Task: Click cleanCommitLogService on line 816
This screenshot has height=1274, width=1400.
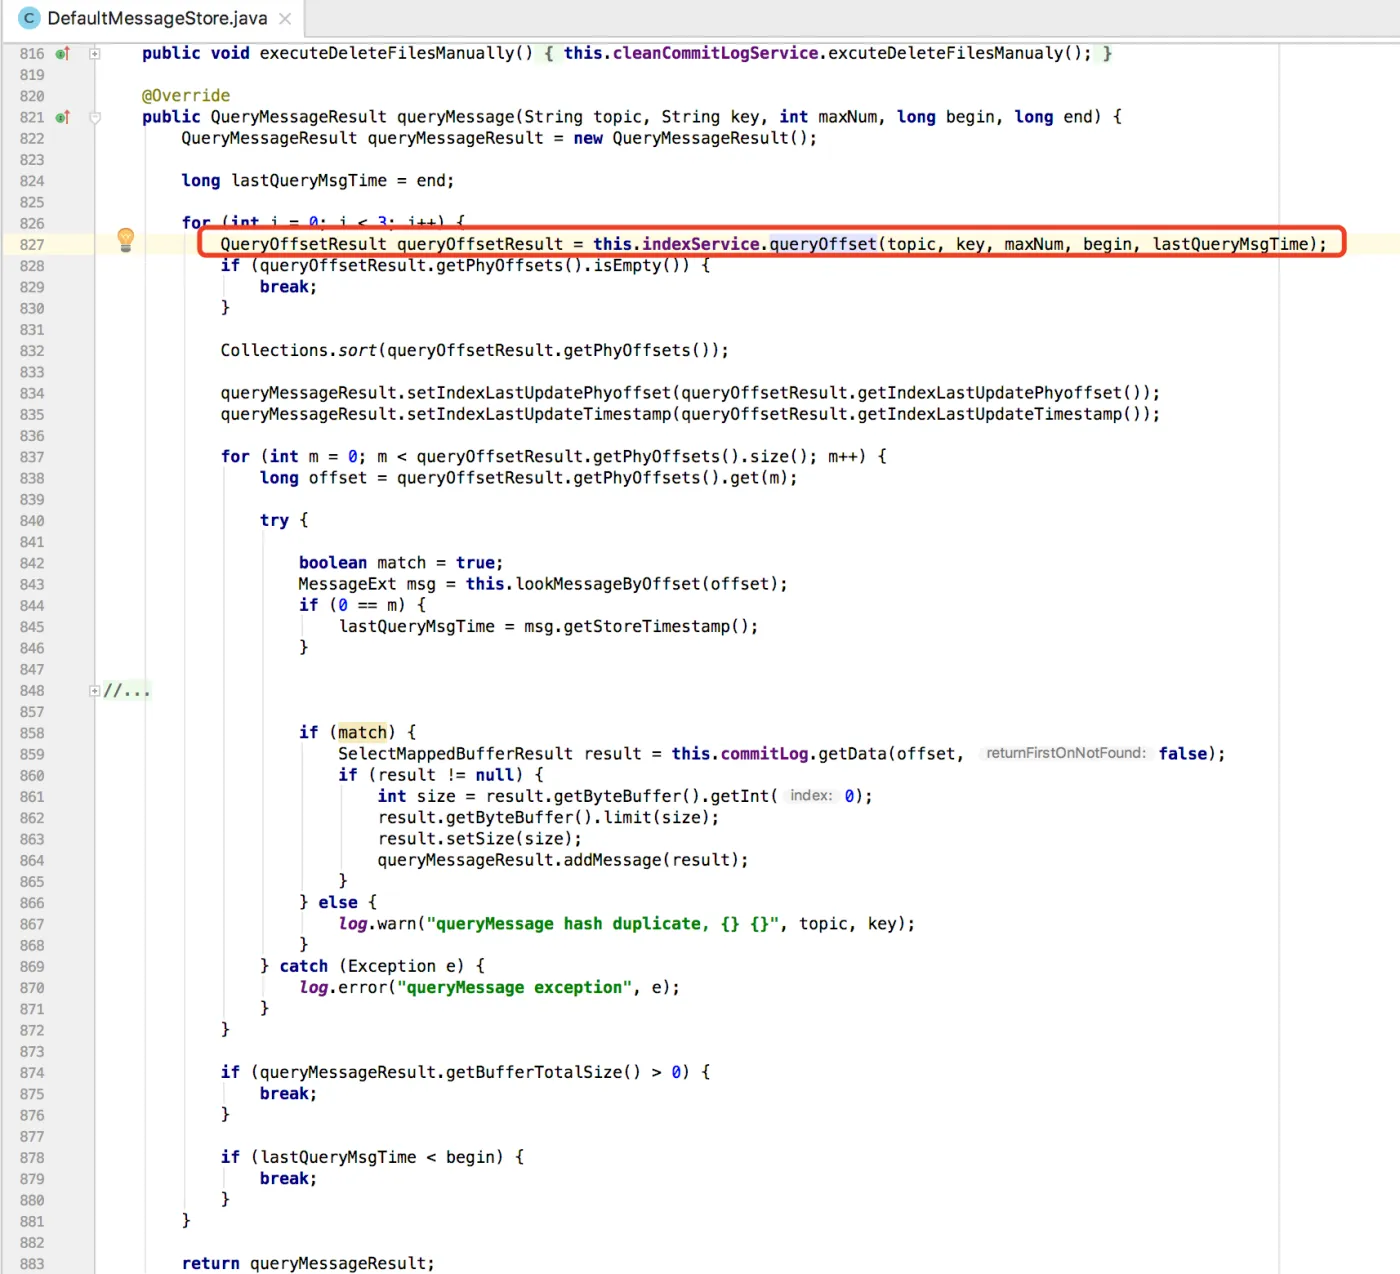Action: [x=715, y=53]
